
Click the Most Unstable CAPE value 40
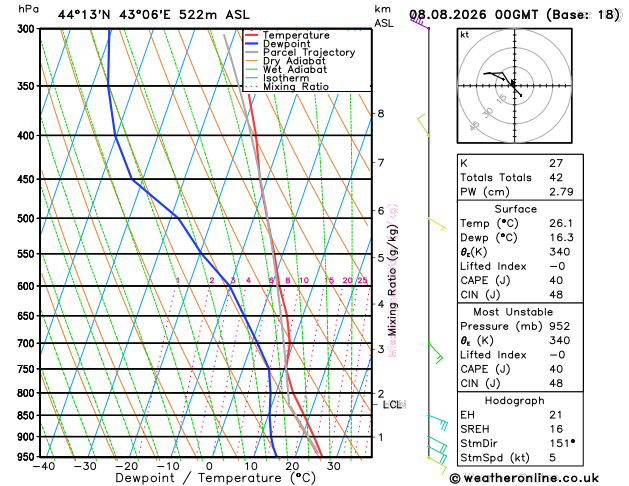[556, 369]
